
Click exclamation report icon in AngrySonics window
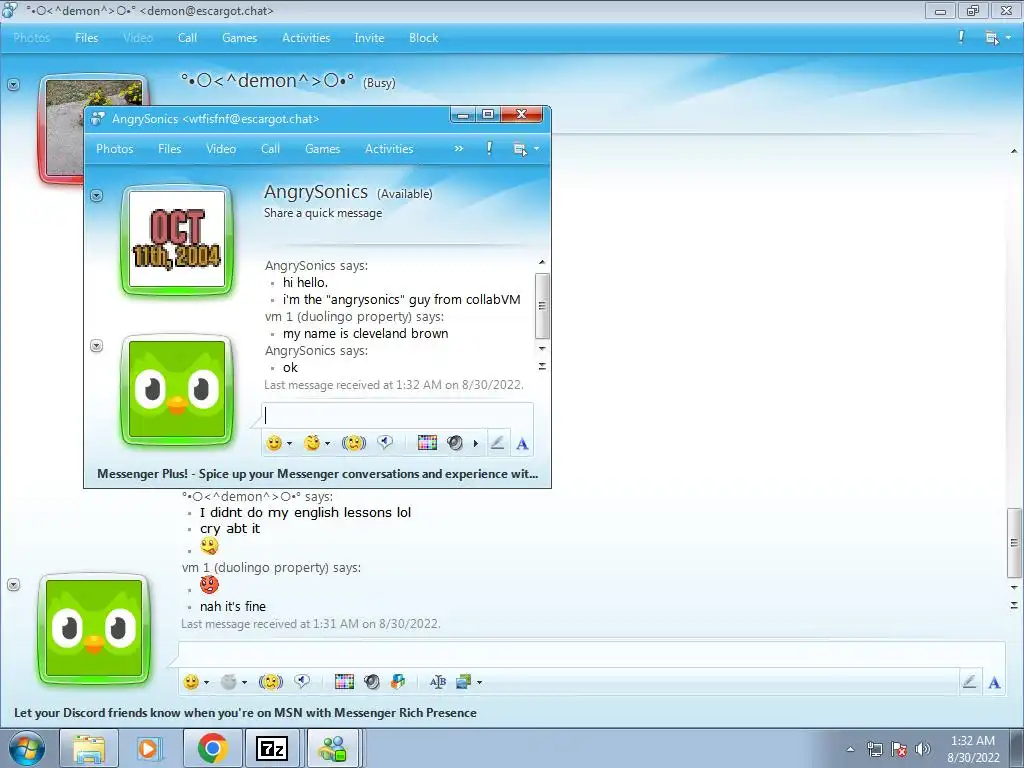[489, 149]
